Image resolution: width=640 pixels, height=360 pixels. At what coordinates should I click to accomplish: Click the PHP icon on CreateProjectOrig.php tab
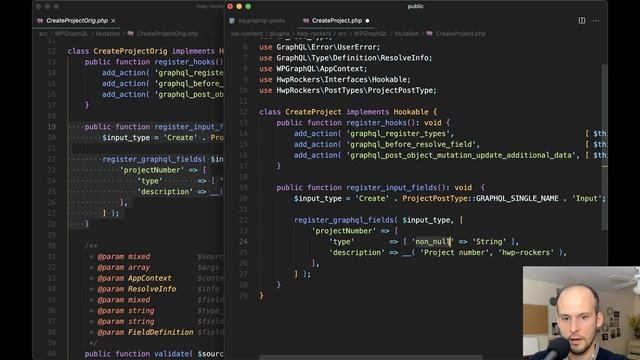pos(40,21)
